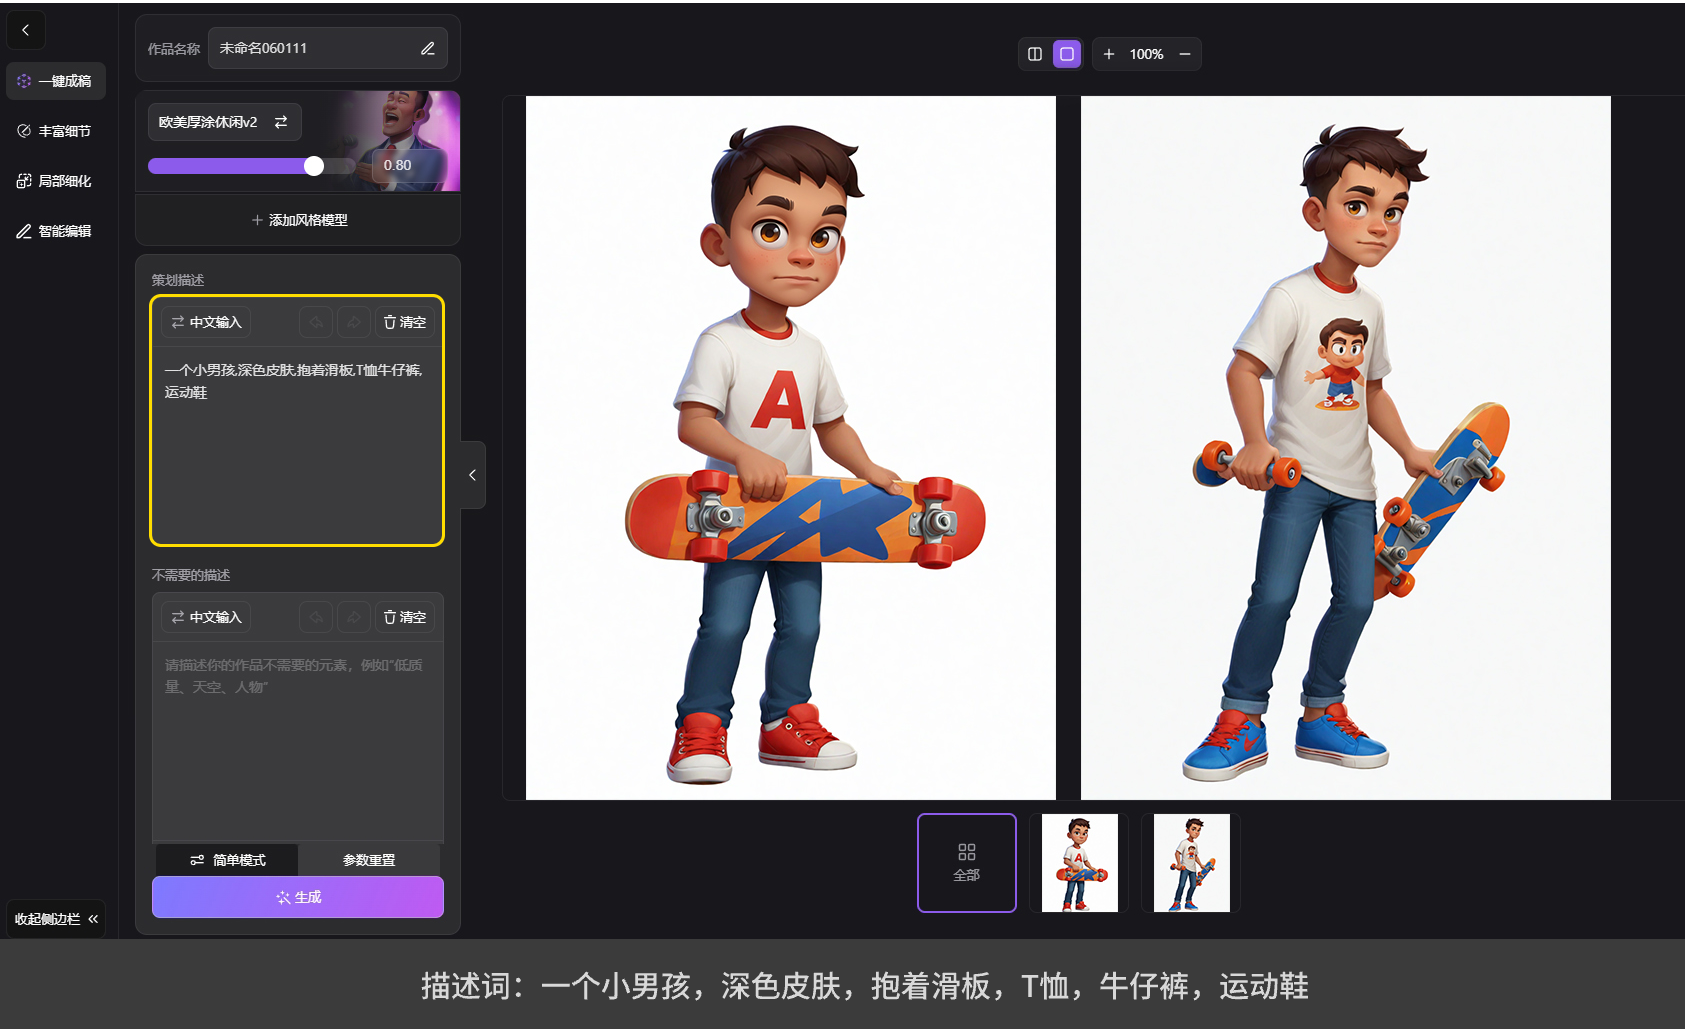Click the 作品名称 name input field

327,48
